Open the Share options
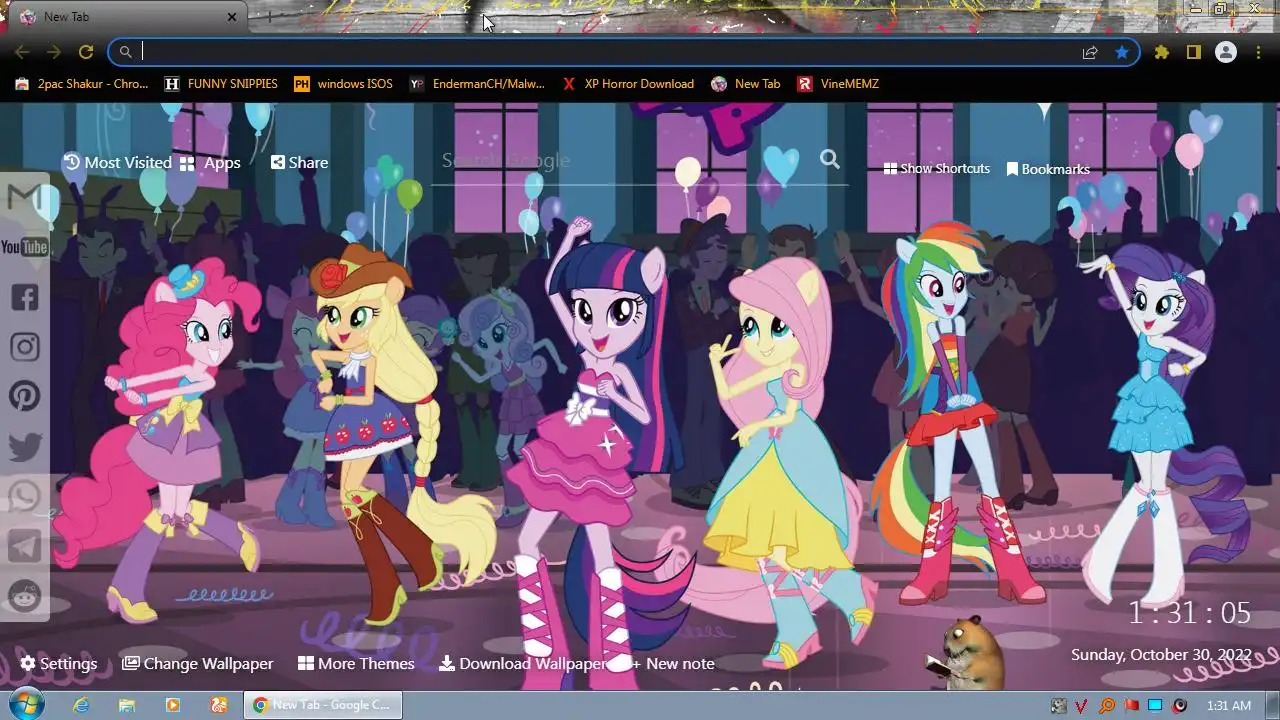Screen dimensions: 1280x720 299,162
